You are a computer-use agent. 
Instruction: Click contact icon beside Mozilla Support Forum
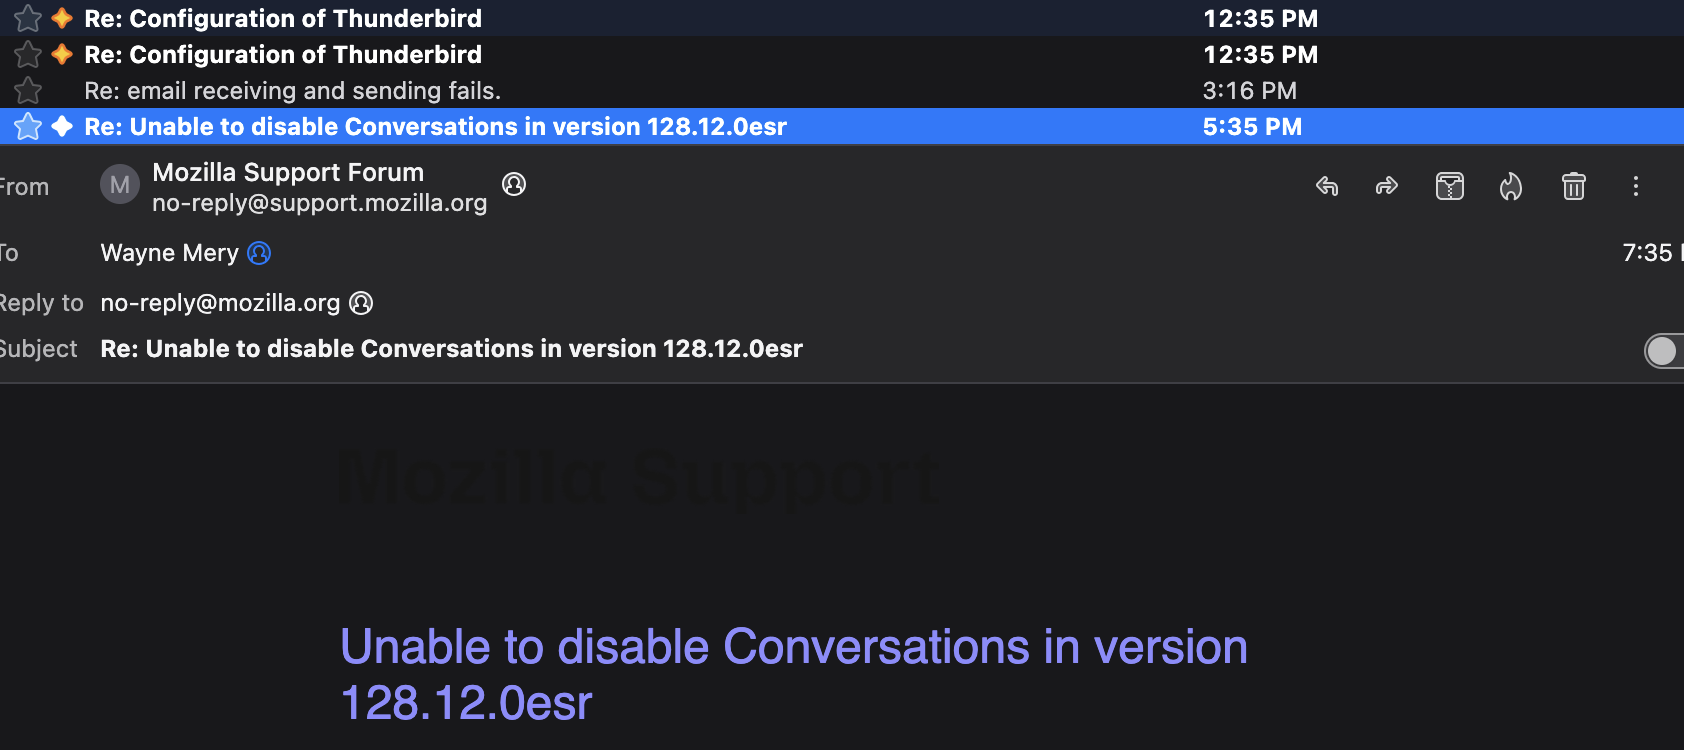click(514, 184)
